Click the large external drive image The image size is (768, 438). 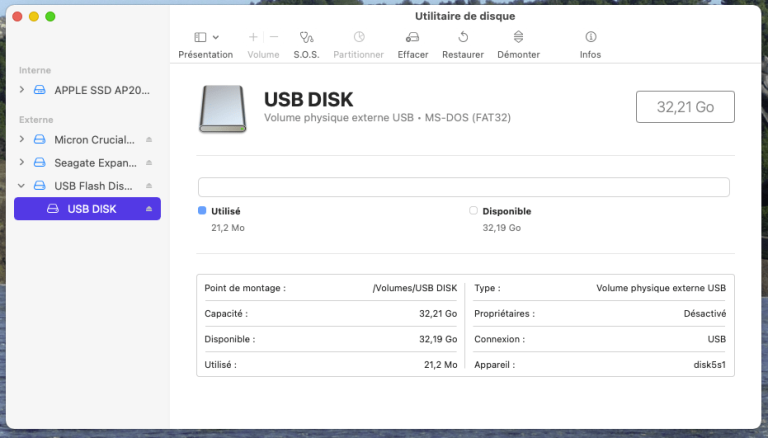click(x=222, y=109)
